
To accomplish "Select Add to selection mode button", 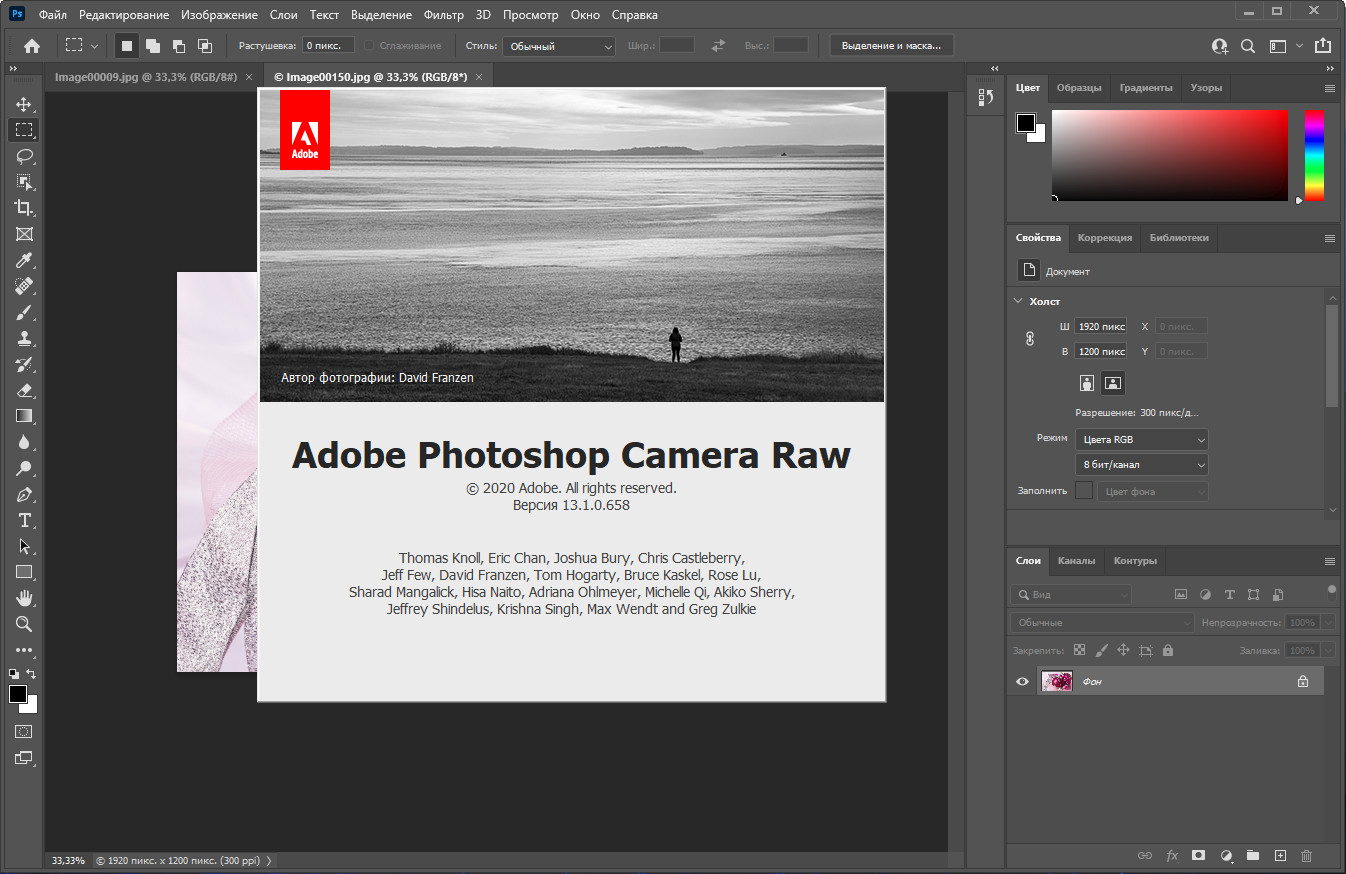I will [x=153, y=46].
